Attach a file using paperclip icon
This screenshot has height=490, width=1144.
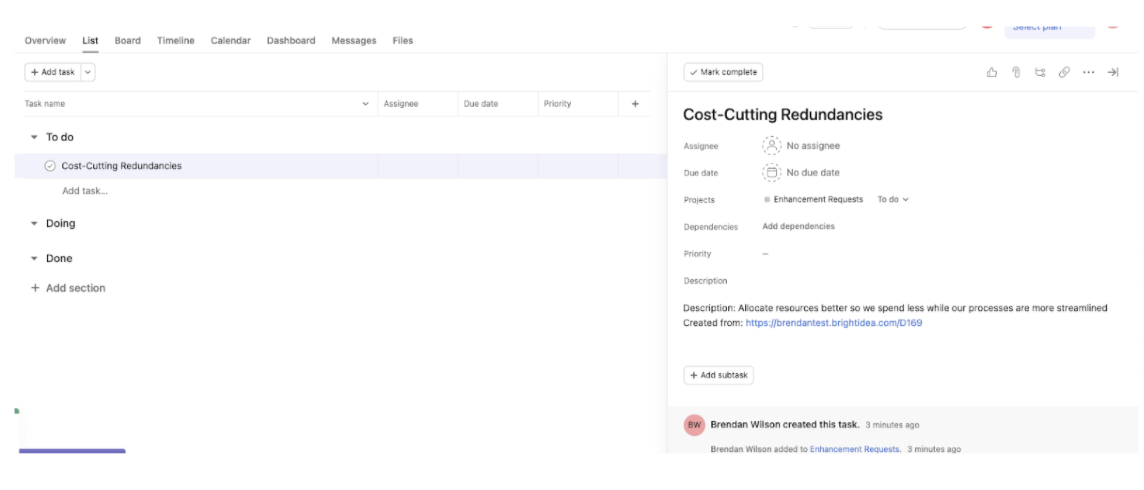click(x=1016, y=72)
